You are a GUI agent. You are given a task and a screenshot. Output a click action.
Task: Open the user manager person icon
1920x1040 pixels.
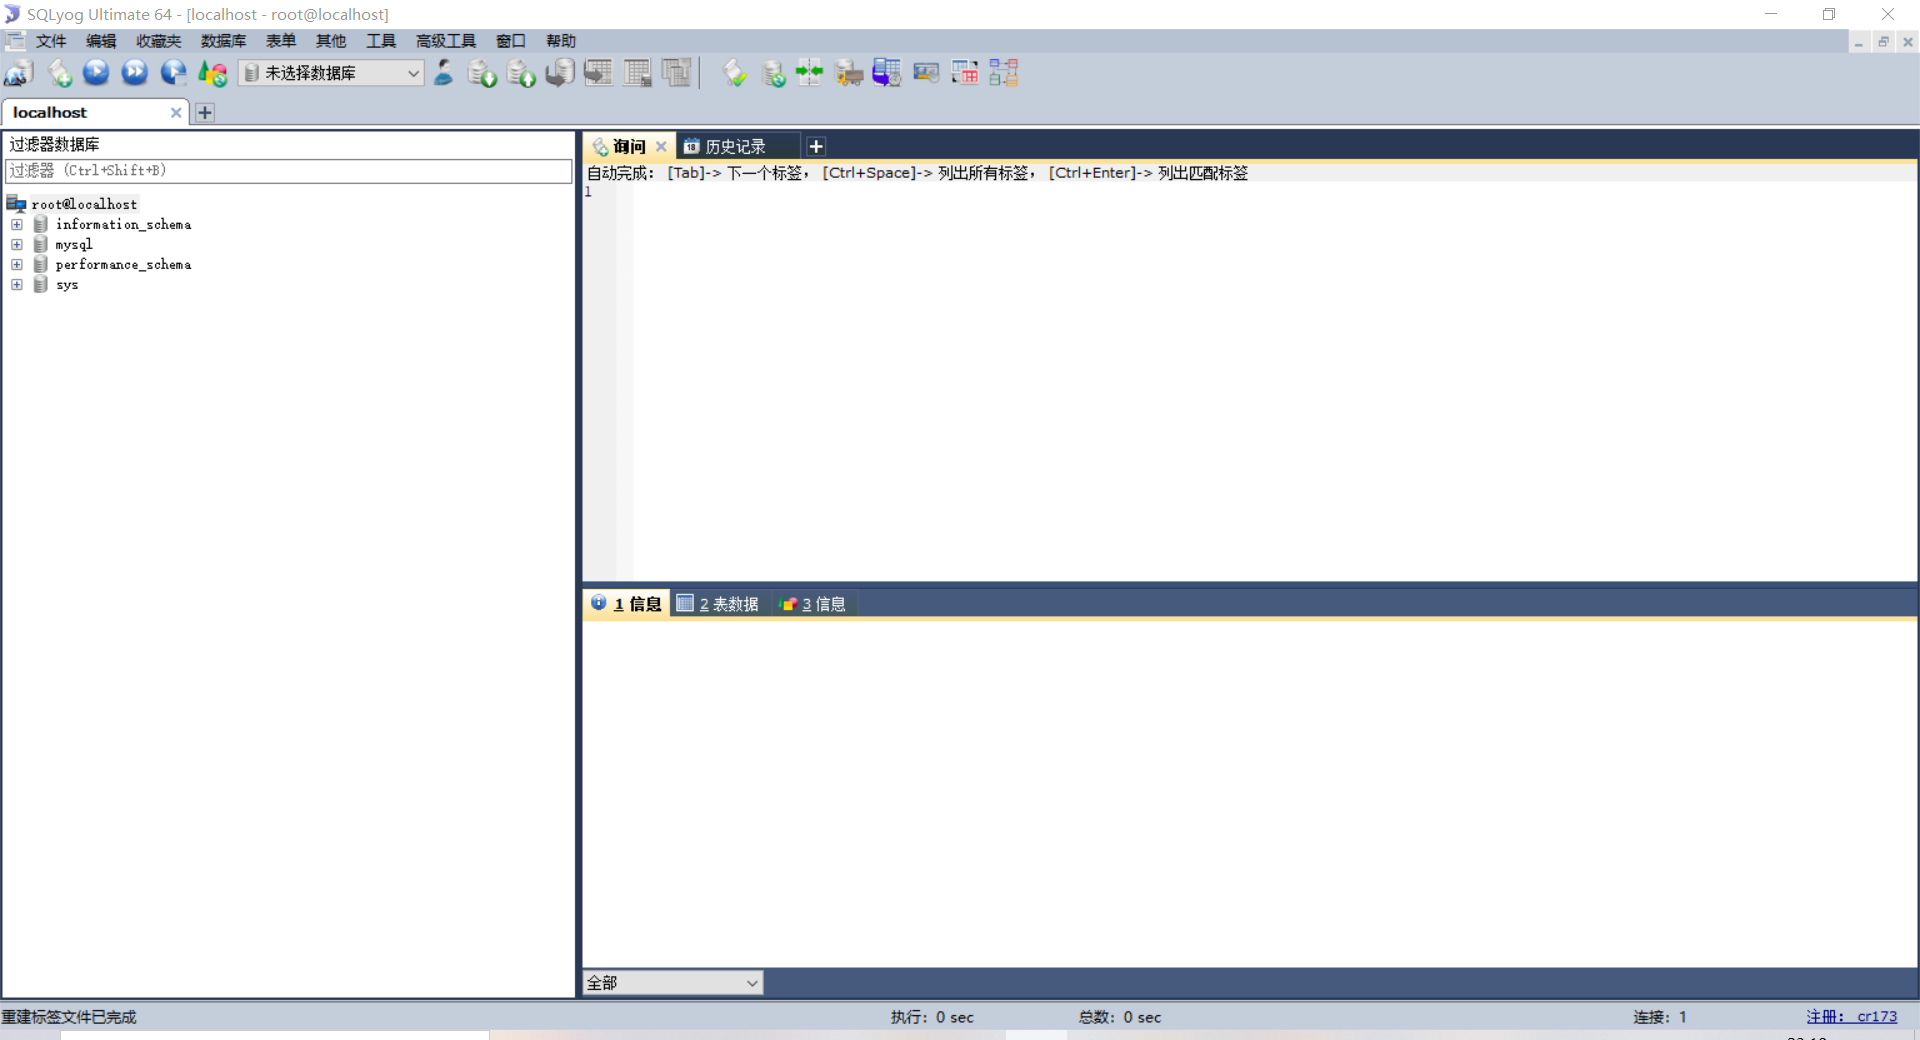tap(444, 73)
